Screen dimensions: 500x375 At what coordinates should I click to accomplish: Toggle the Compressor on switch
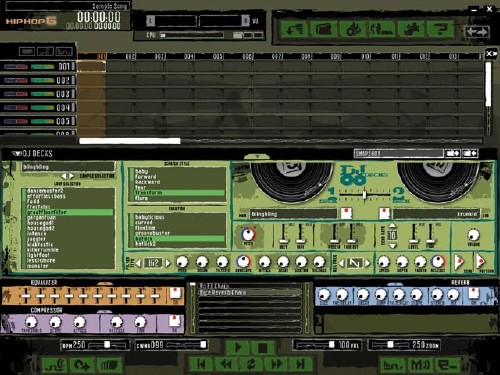tap(175, 321)
